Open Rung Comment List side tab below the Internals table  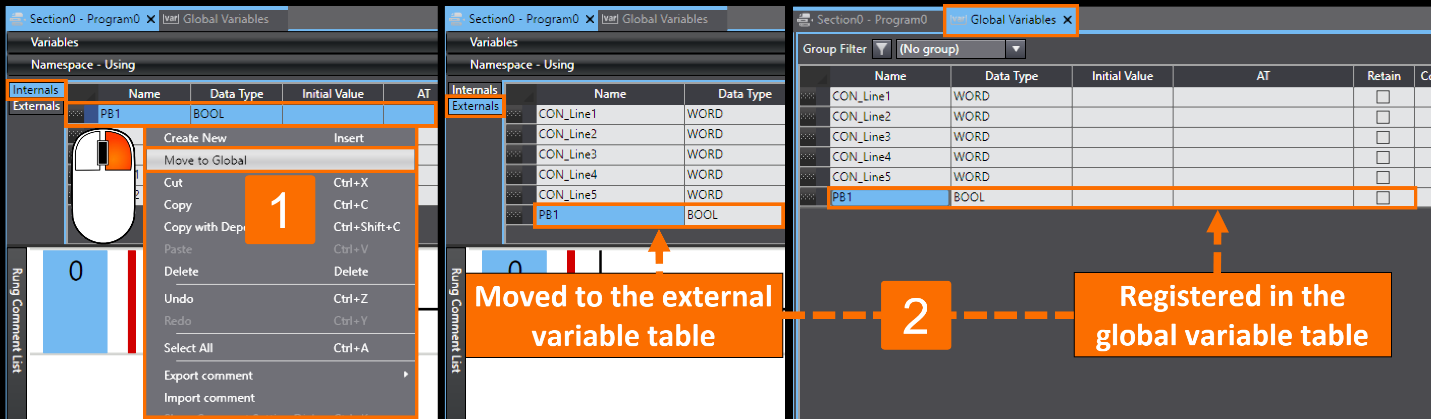(x=16, y=320)
